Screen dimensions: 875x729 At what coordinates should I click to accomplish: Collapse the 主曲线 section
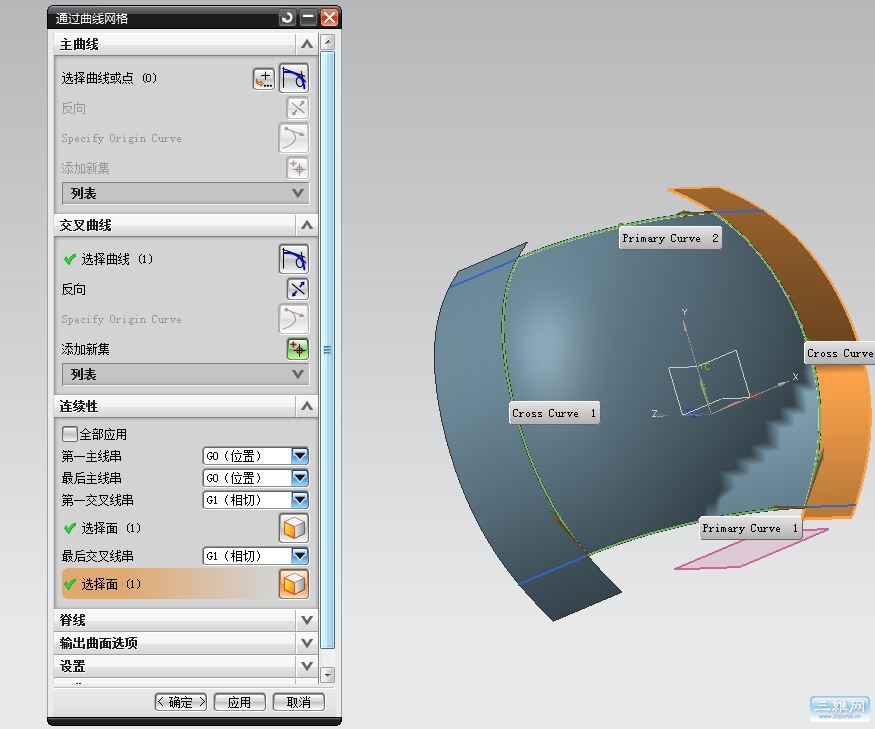click(306, 44)
